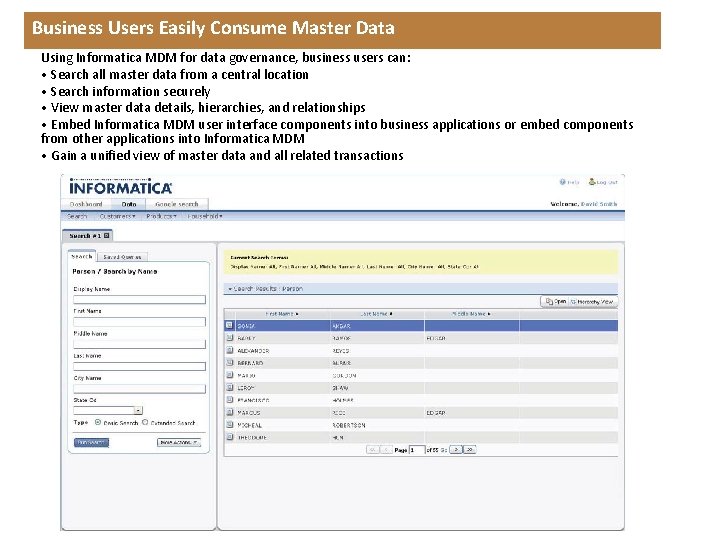Screen dimensions: 720x540
Task: Click the blue Run Search button
Action: point(91,443)
